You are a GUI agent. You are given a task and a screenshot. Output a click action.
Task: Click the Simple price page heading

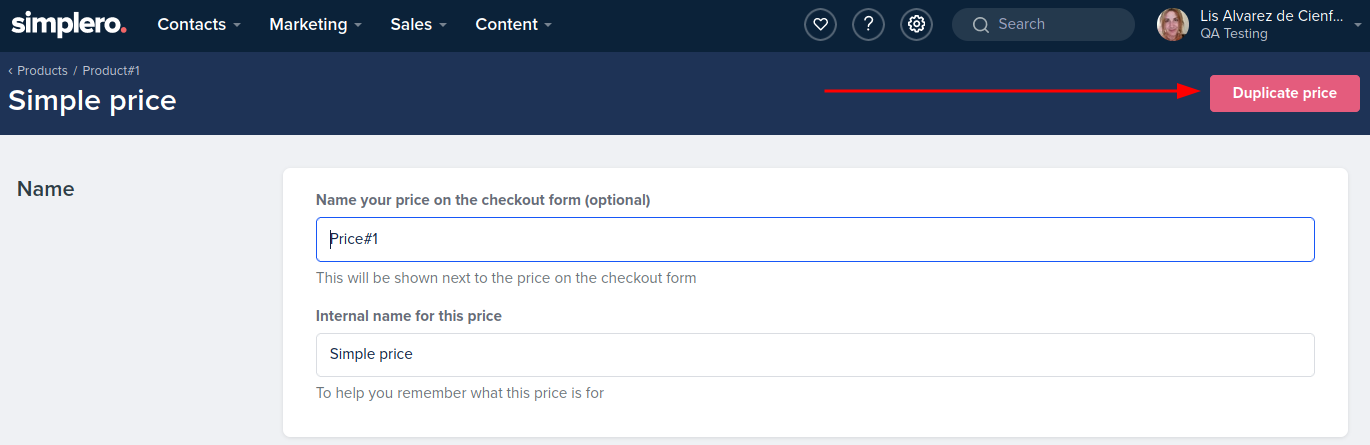coord(92,100)
